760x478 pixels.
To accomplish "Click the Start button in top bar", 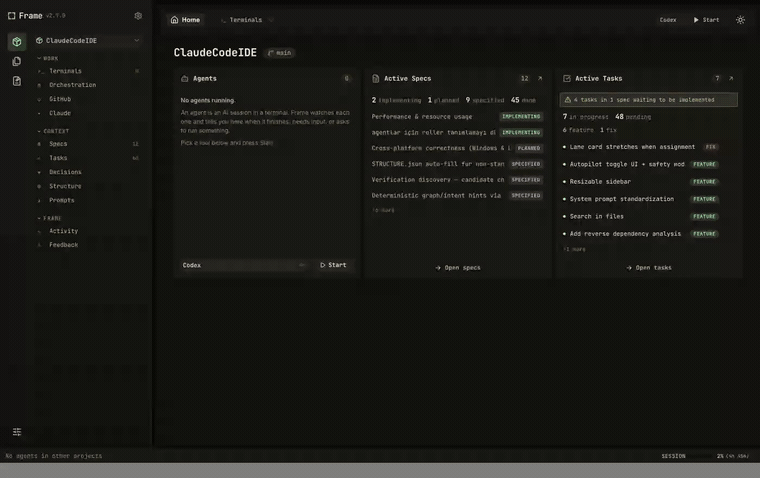I will point(706,20).
